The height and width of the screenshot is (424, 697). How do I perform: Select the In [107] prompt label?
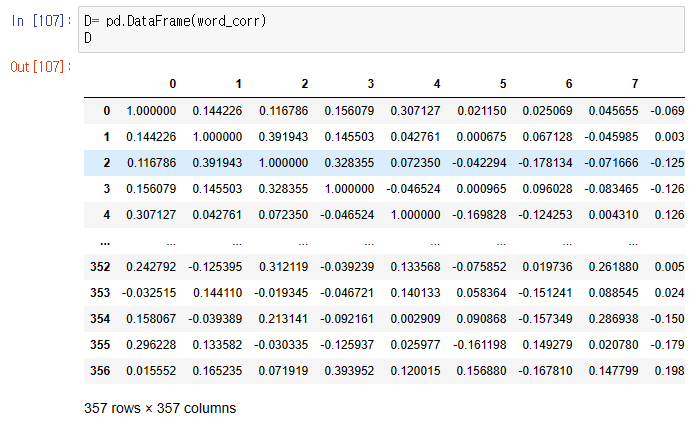[37, 21]
